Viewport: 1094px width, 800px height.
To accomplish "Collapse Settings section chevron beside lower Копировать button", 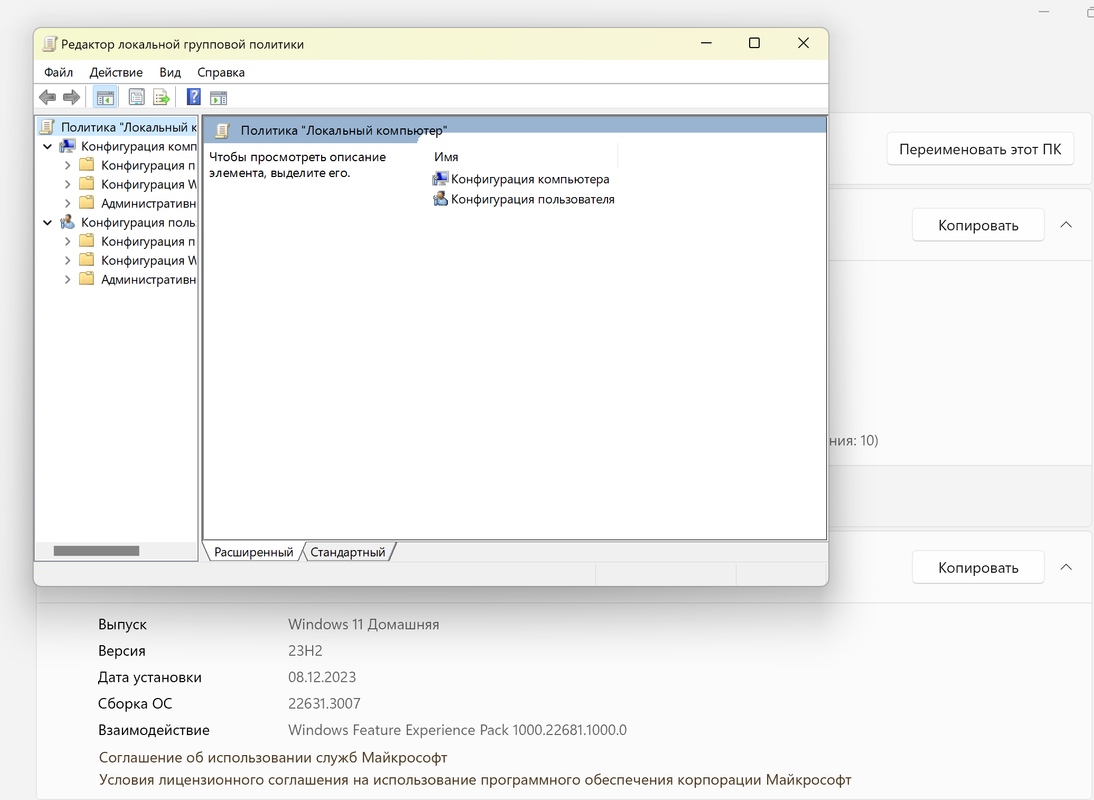I will pos(1066,567).
